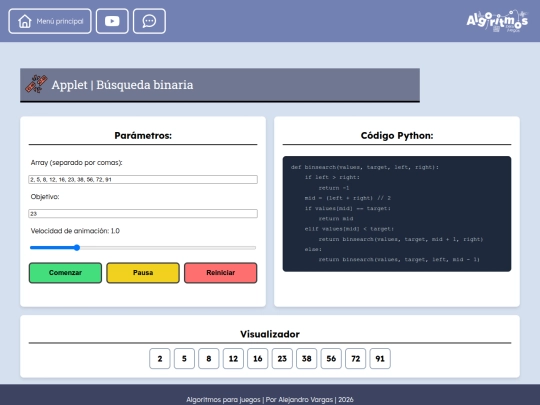Select array cell 16 in Visualizador

(x=258, y=359)
